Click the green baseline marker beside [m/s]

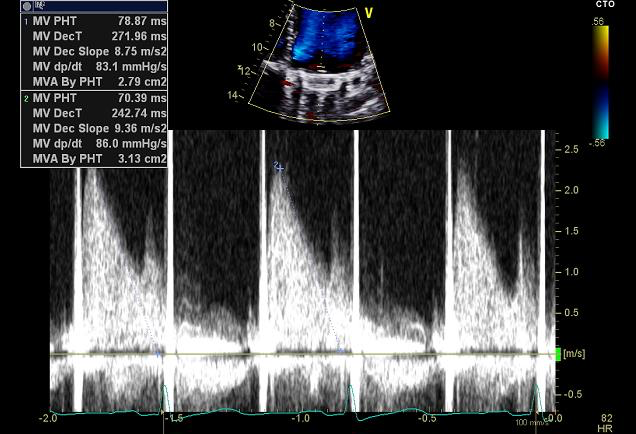557,354
